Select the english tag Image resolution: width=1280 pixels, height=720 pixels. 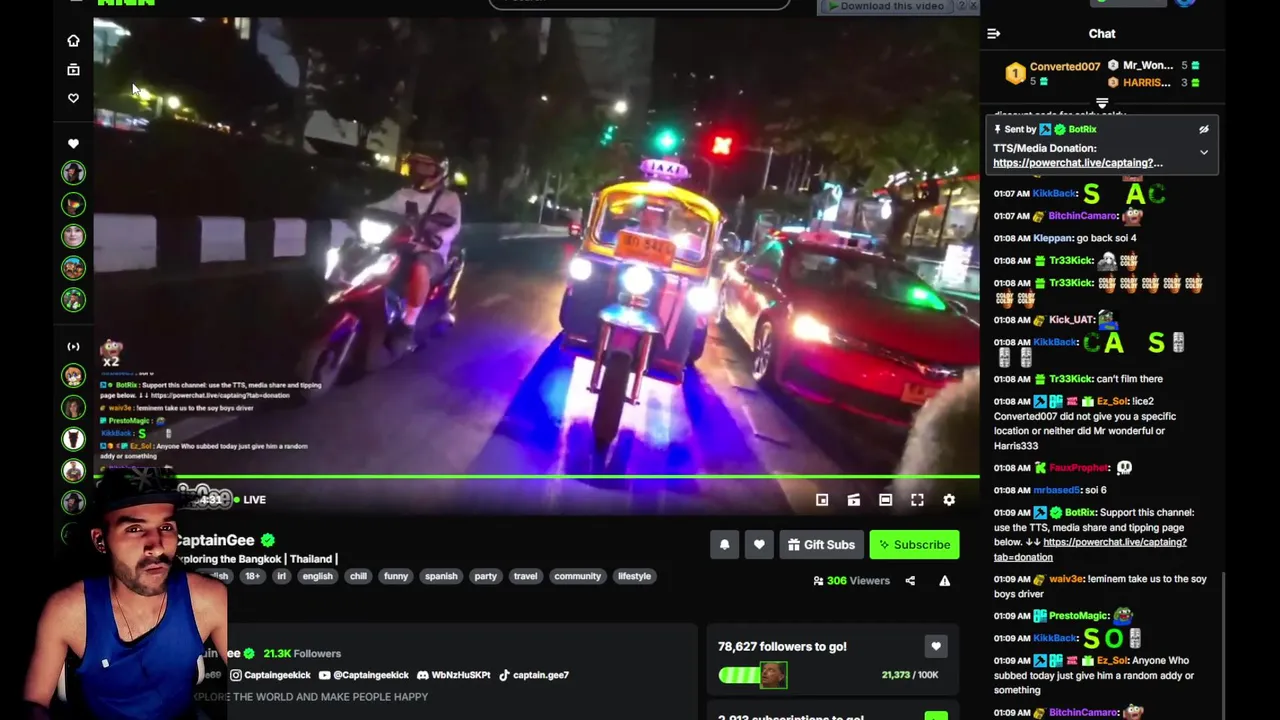(317, 576)
